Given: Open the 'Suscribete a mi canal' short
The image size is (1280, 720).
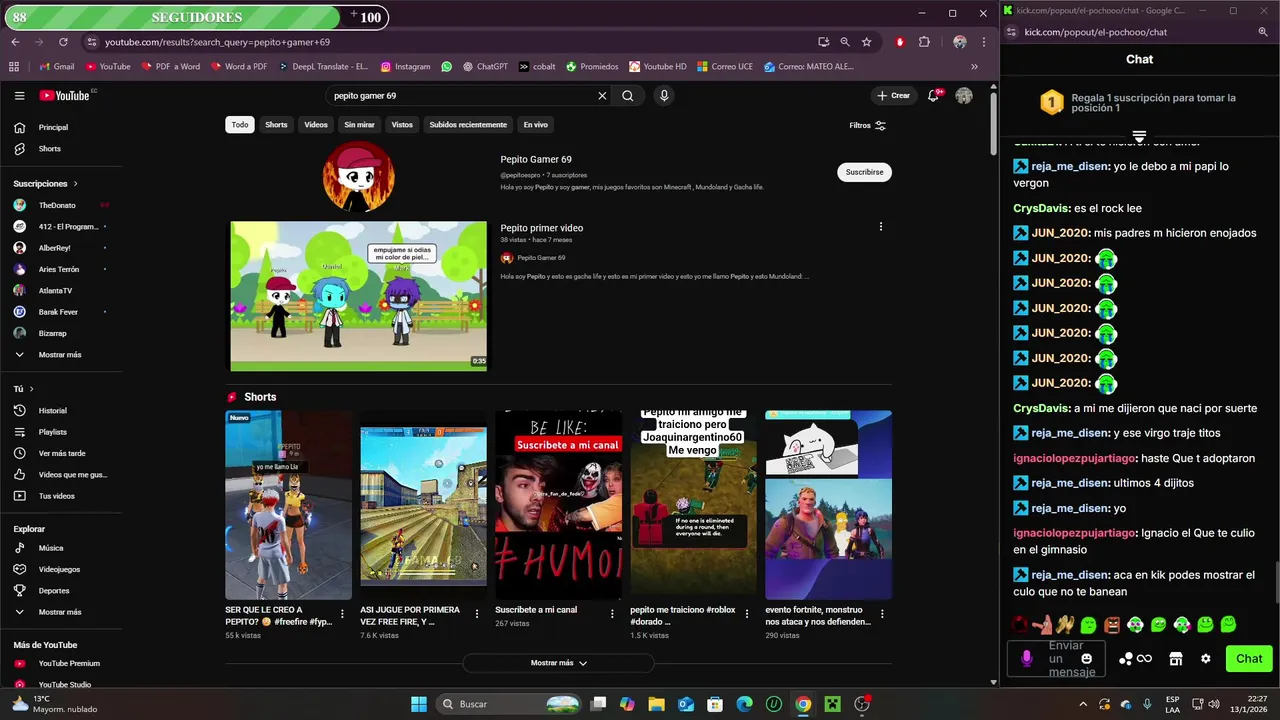Looking at the screenshot, I should 558,505.
